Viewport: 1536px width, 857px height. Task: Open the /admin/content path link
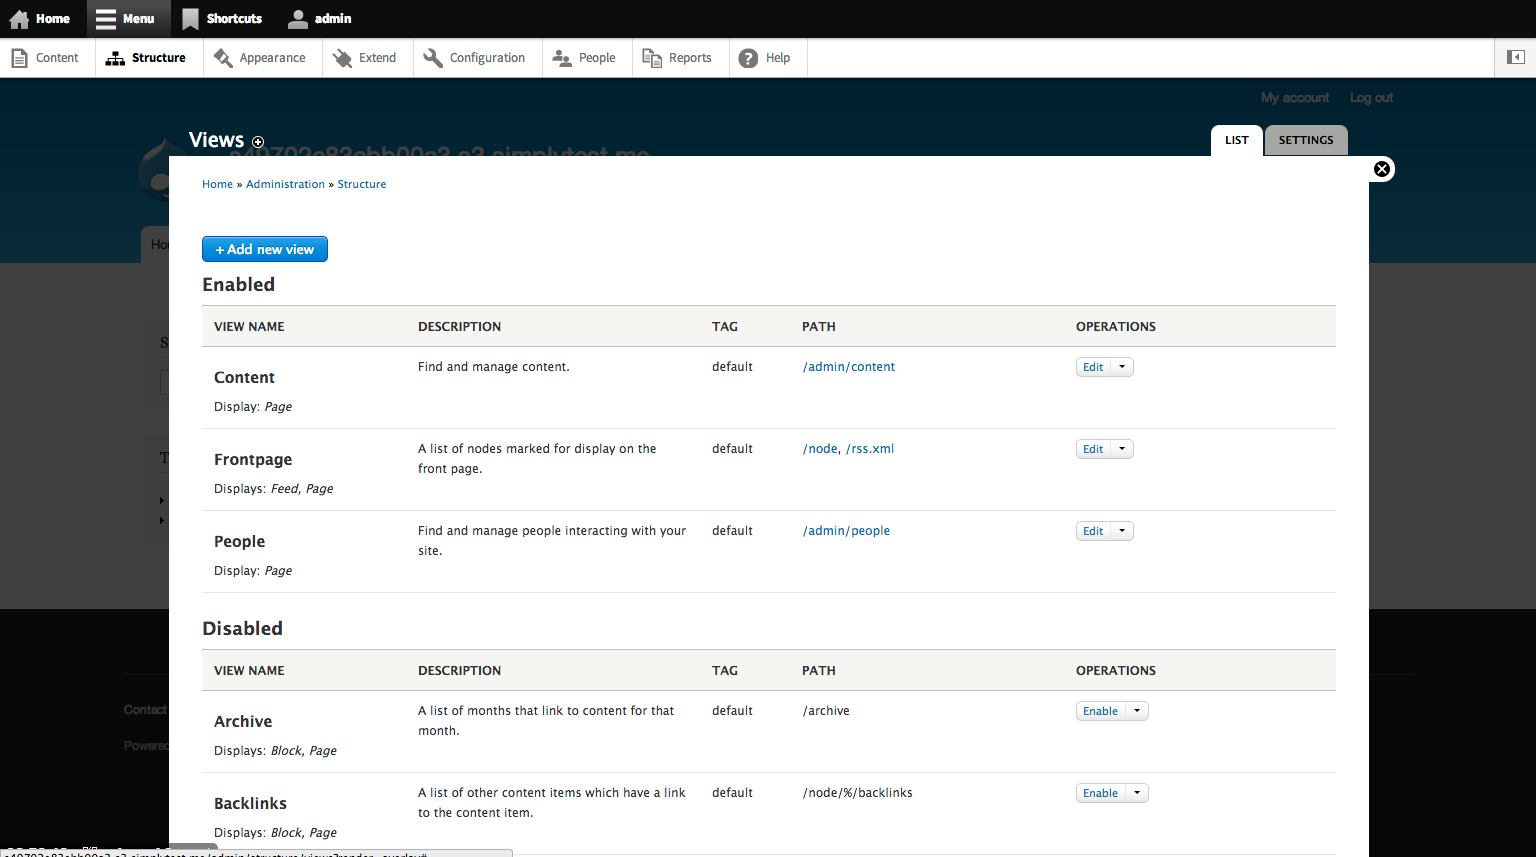[849, 367]
